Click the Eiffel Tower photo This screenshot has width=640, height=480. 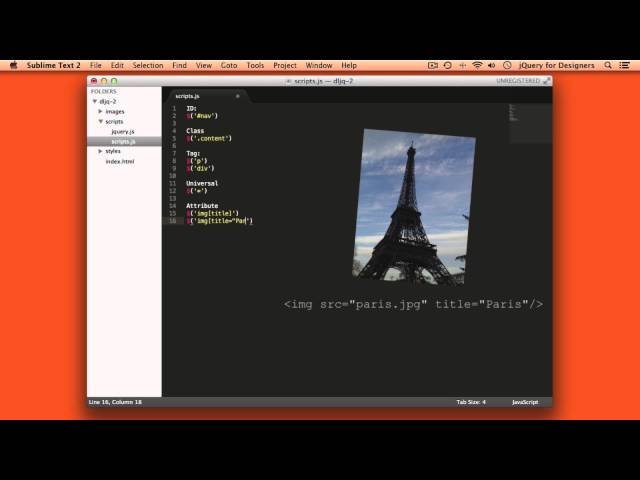point(413,207)
